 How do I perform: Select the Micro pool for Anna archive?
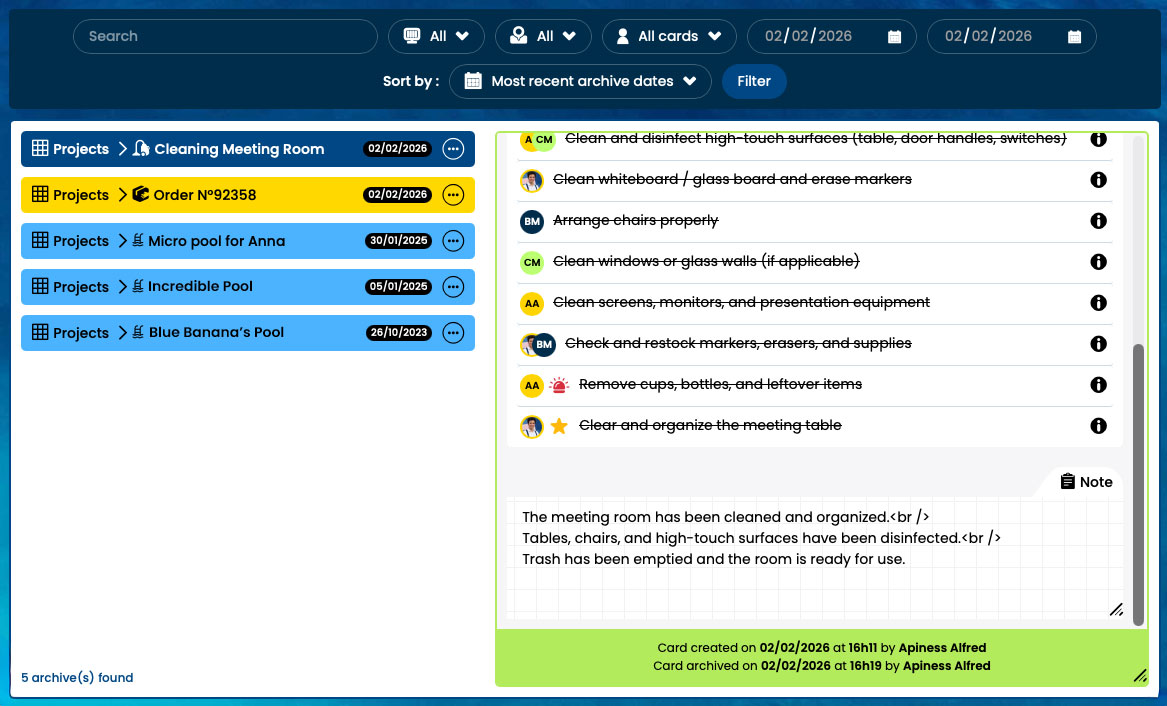coord(216,241)
